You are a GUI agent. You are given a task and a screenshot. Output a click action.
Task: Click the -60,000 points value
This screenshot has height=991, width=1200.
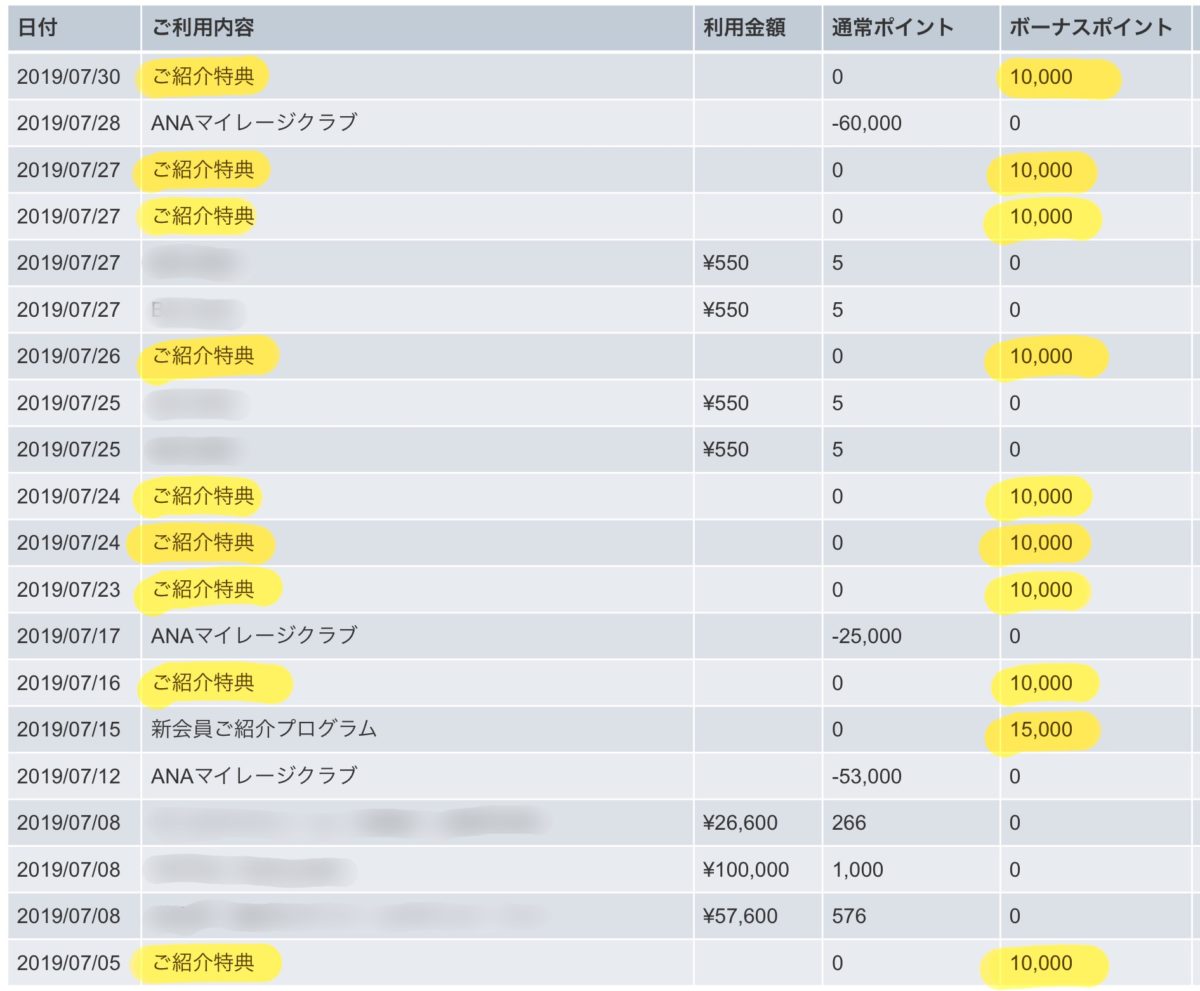866,124
